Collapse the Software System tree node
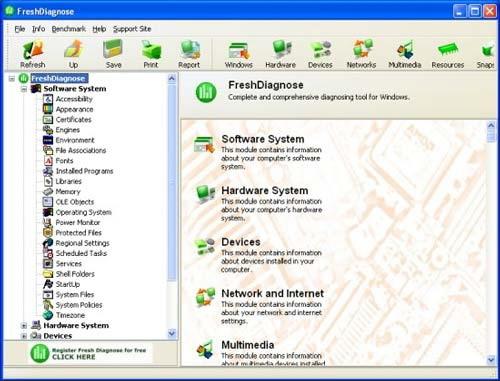Viewport: 500px width, 381px height. (24, 89)
